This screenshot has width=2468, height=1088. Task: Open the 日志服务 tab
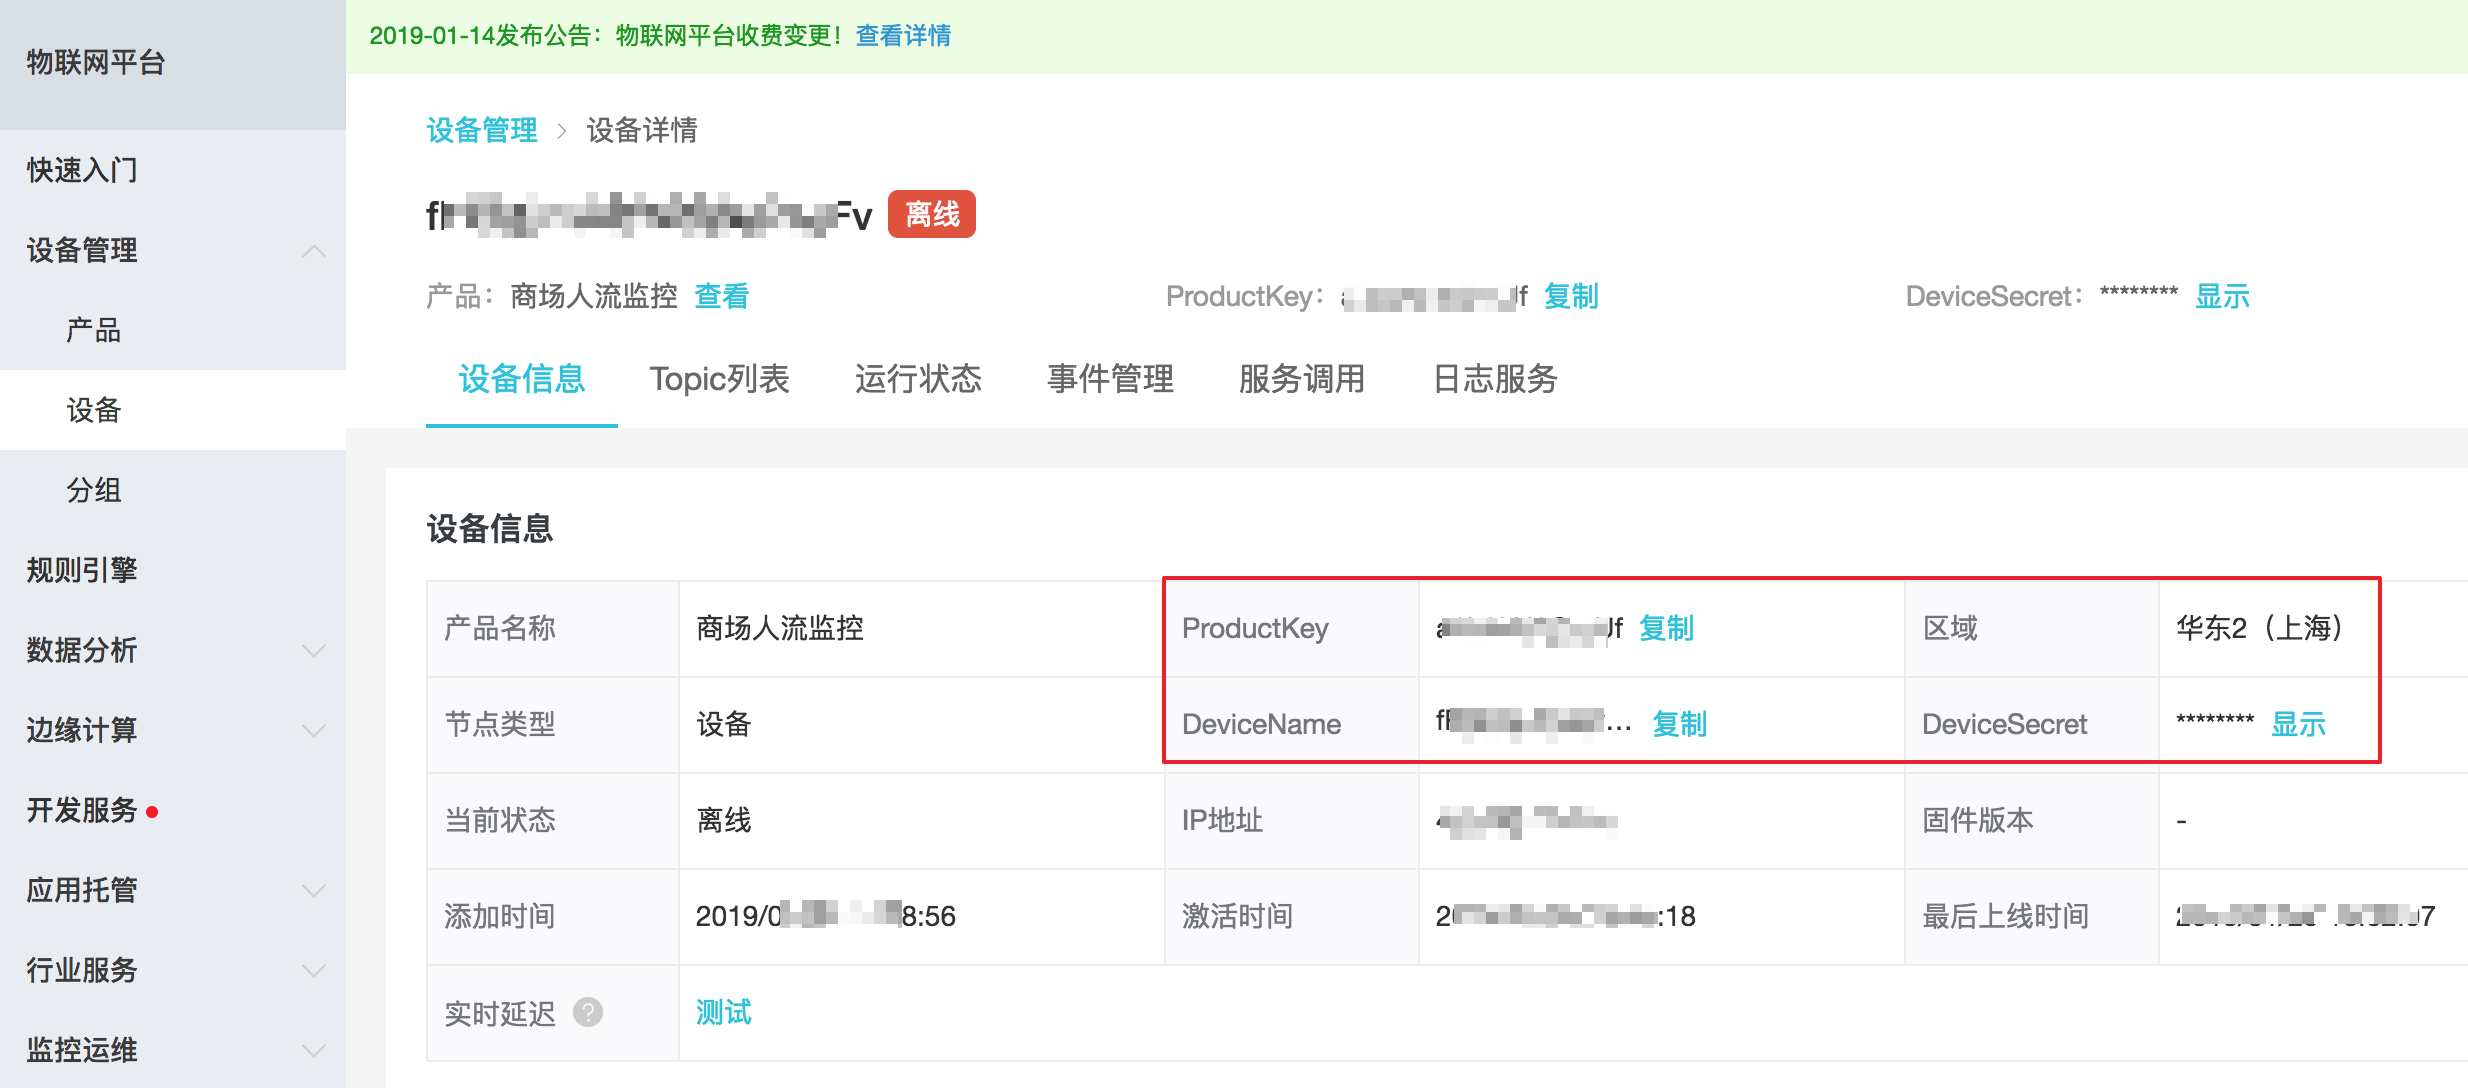click(x=1495, y=379)
